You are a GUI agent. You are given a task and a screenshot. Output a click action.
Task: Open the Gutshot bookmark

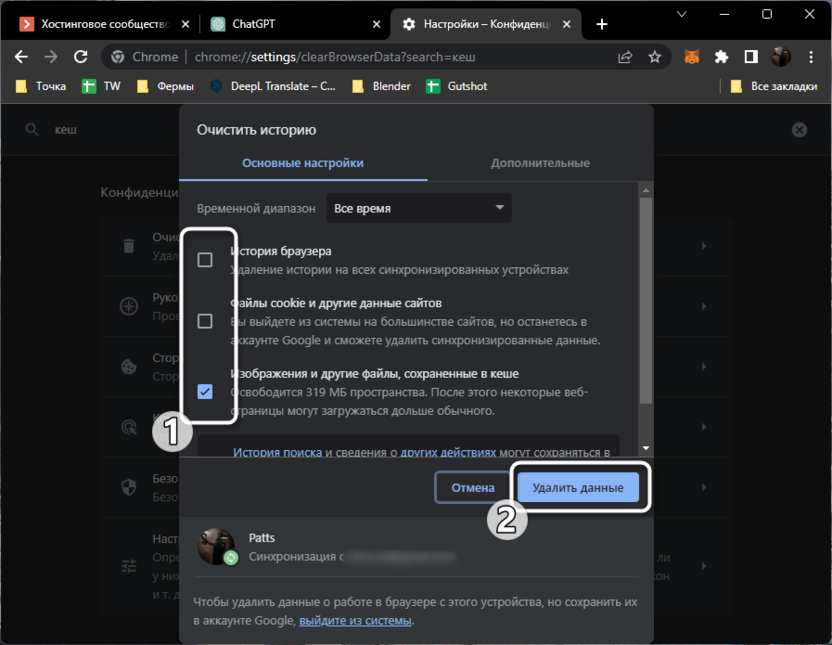457,86
